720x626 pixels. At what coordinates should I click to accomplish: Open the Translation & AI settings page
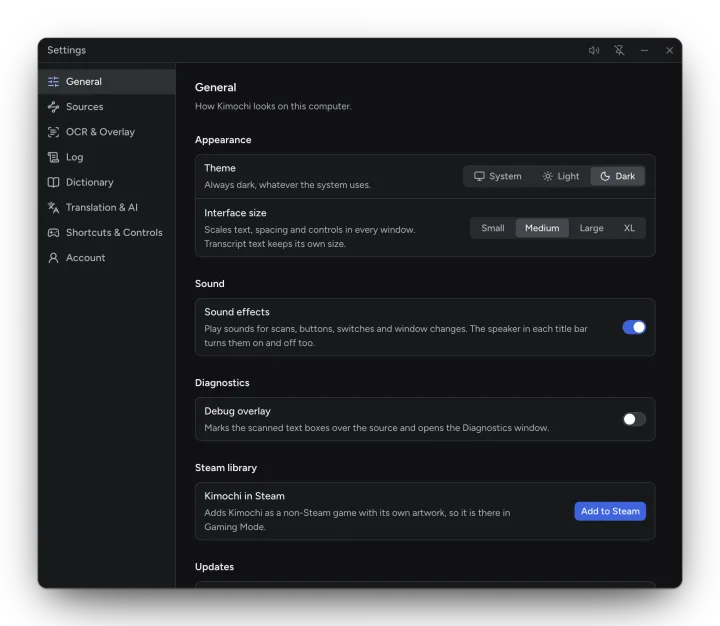pyautogui.click(x=107, y=208)
